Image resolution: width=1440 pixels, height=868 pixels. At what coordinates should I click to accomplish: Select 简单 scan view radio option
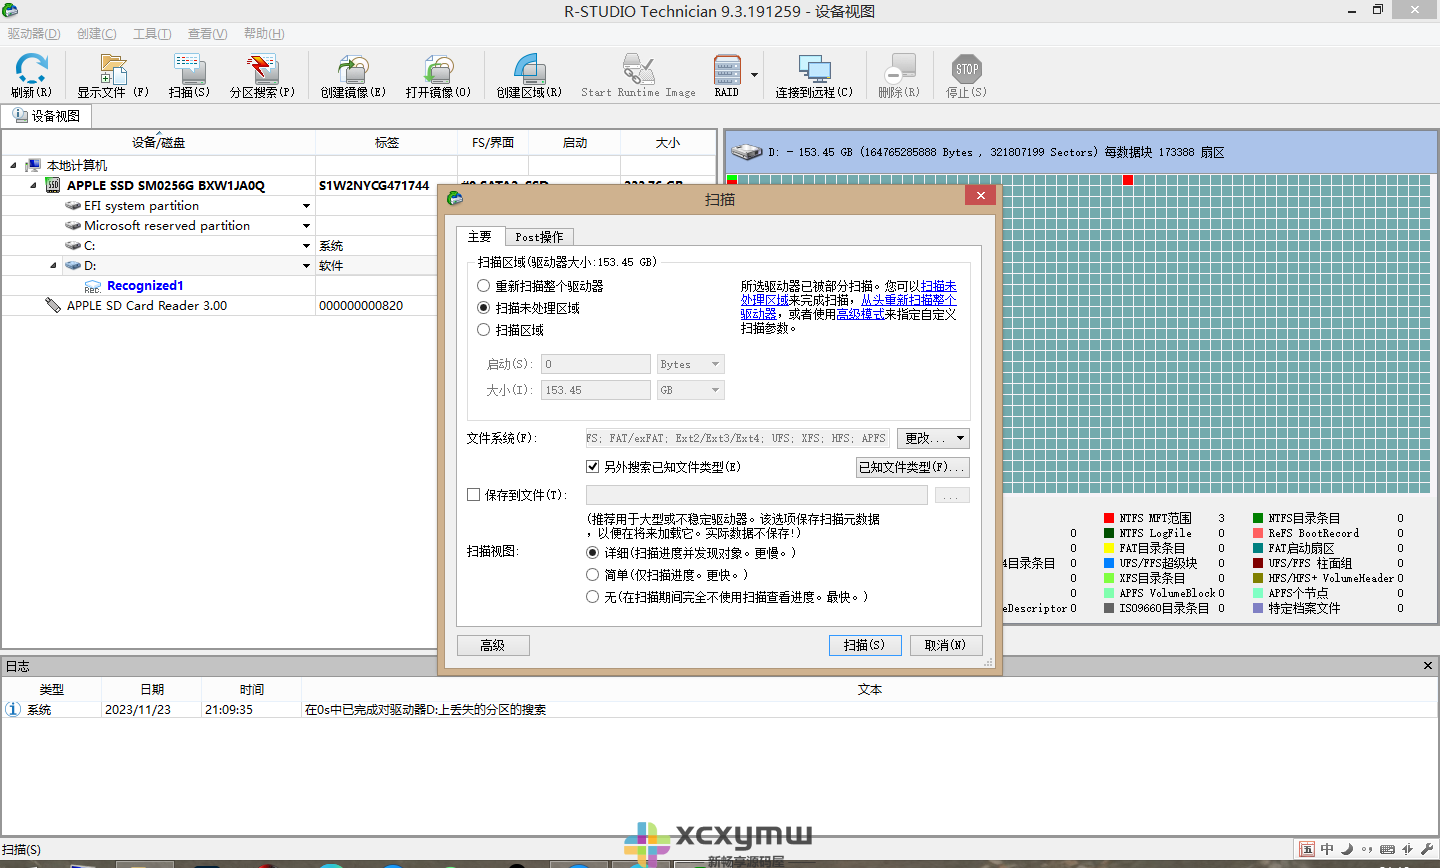click(592, 575)
